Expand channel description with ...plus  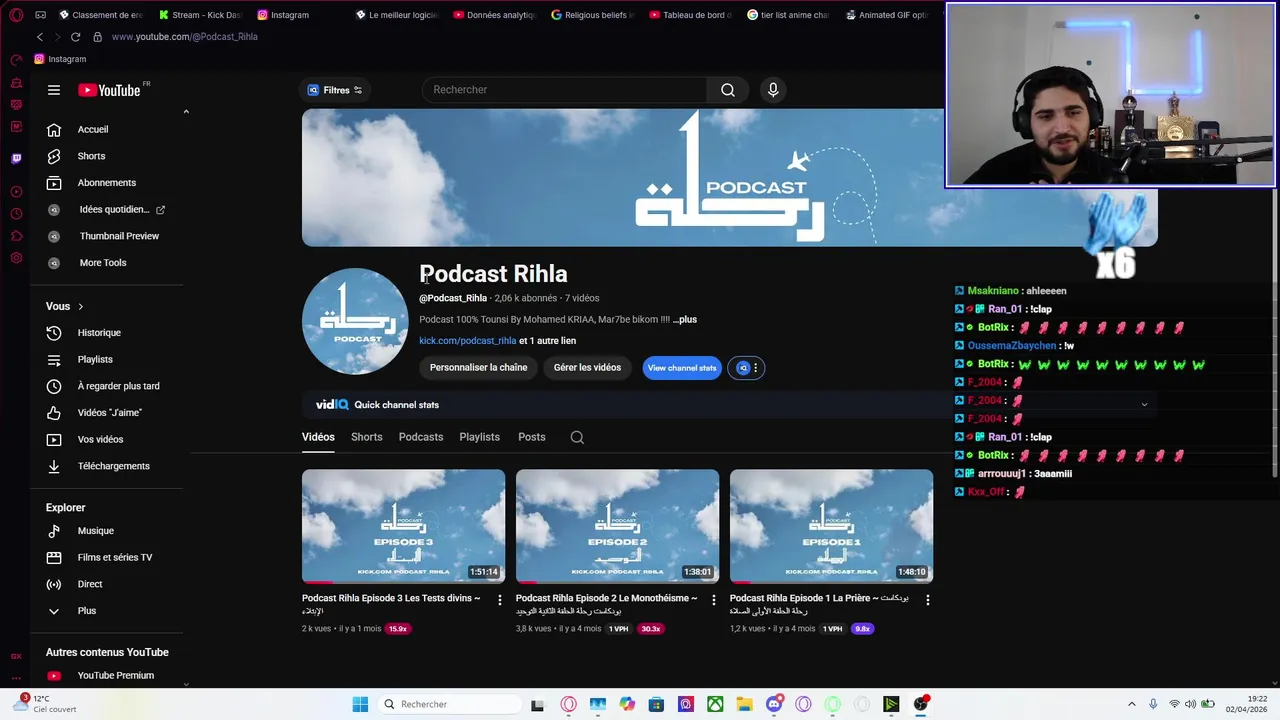pos(685,320)
